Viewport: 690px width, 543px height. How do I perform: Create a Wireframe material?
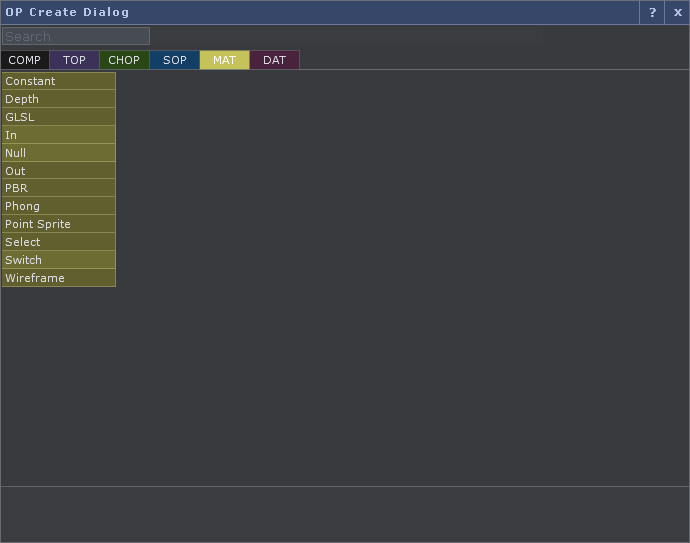pos(58,278)
